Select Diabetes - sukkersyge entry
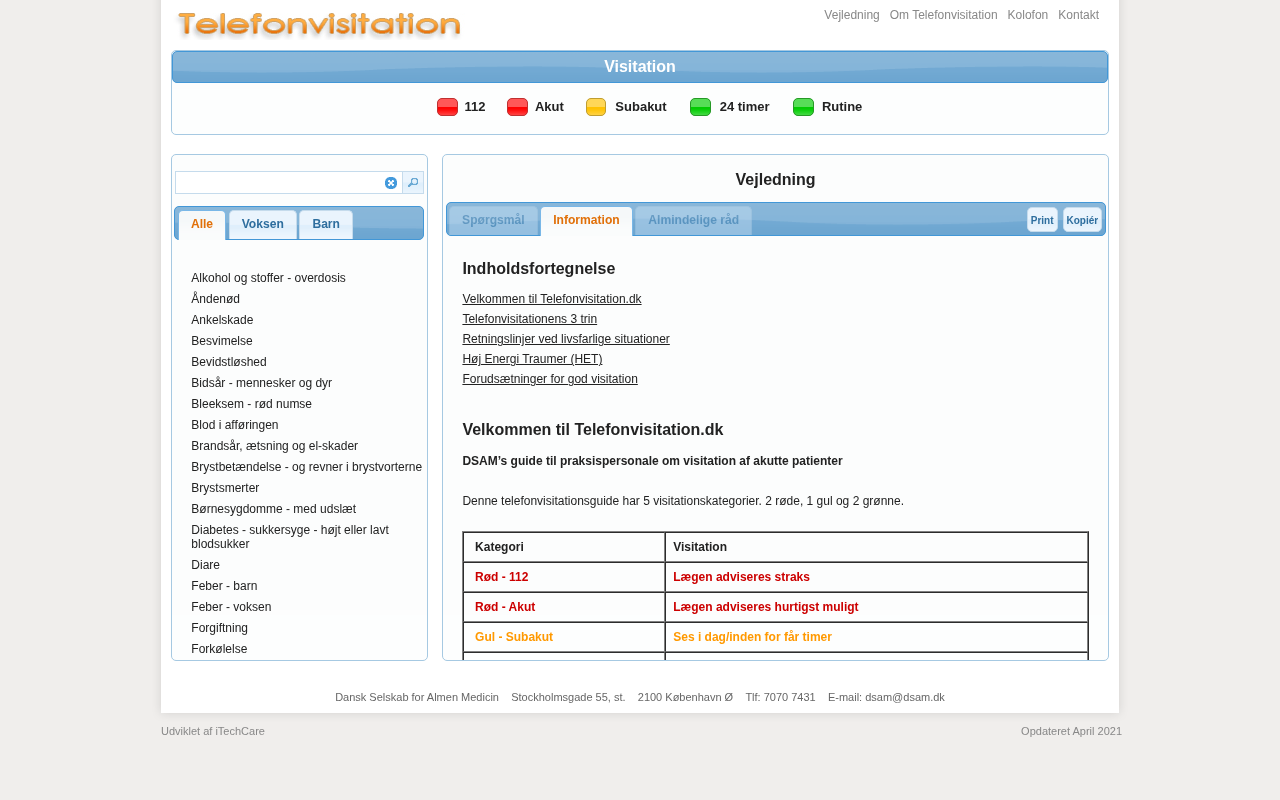 point(290,537)
